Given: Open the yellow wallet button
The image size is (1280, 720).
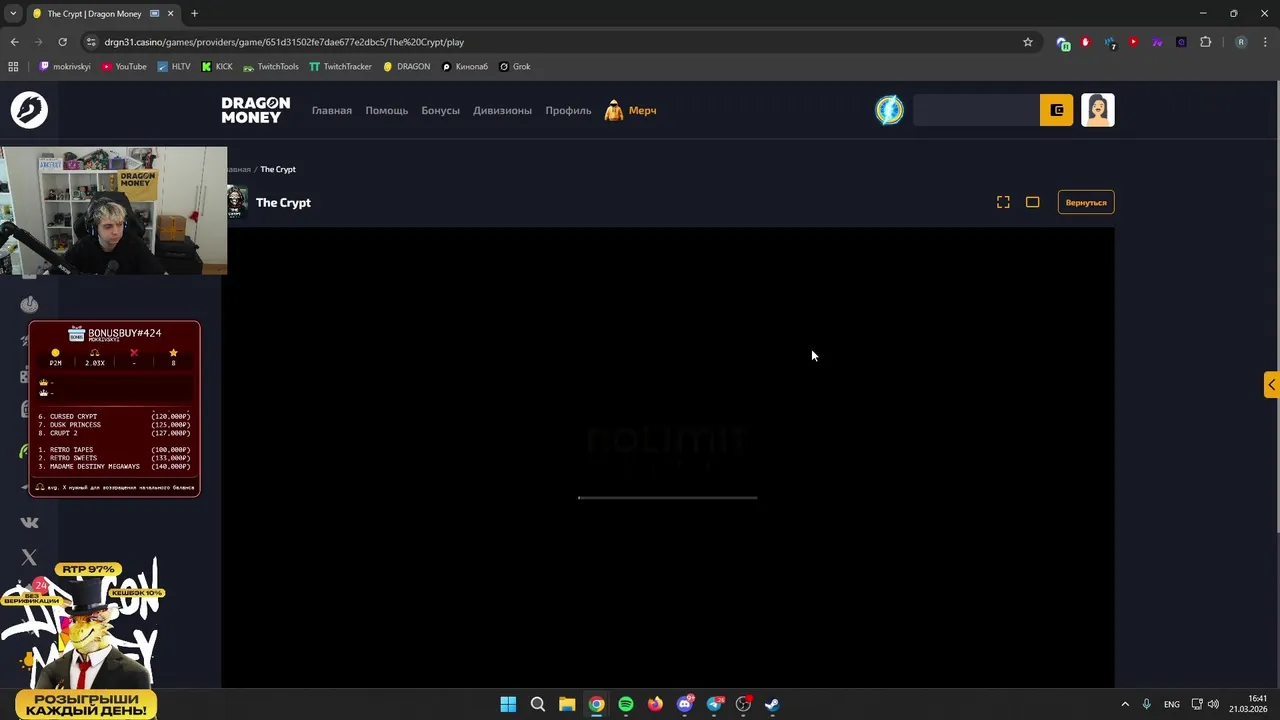Looking at the screenshot, I should click(x=1057, y=110).
